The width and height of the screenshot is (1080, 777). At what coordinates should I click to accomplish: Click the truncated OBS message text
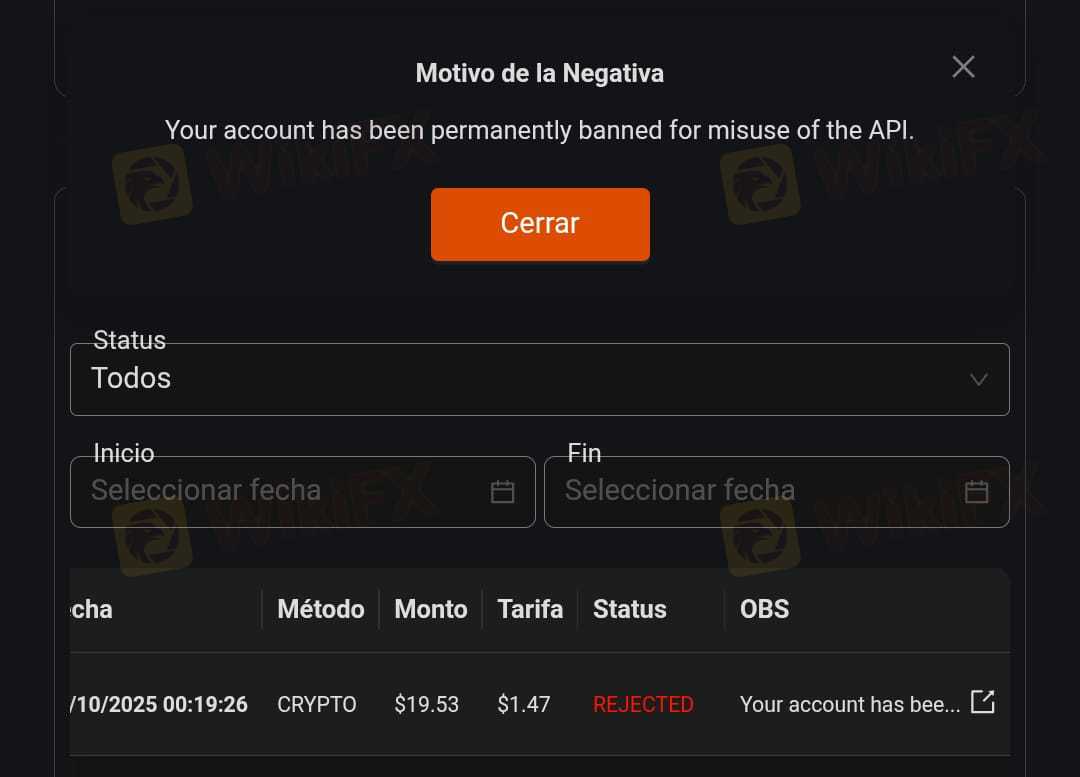[x=849, y=704]
